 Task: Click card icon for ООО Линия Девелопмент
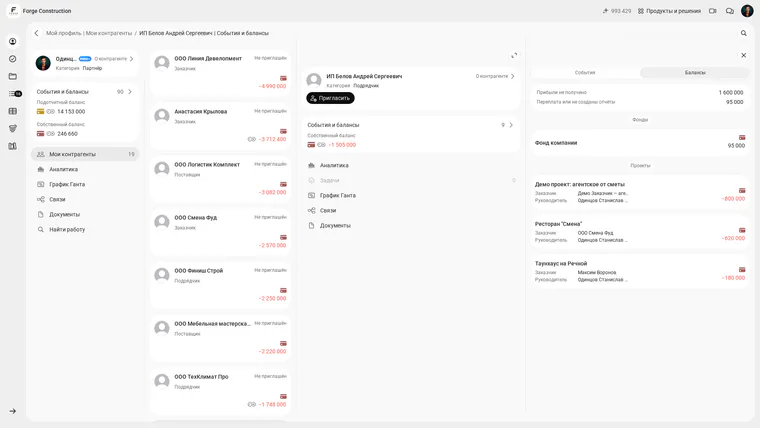pos(283,78)
